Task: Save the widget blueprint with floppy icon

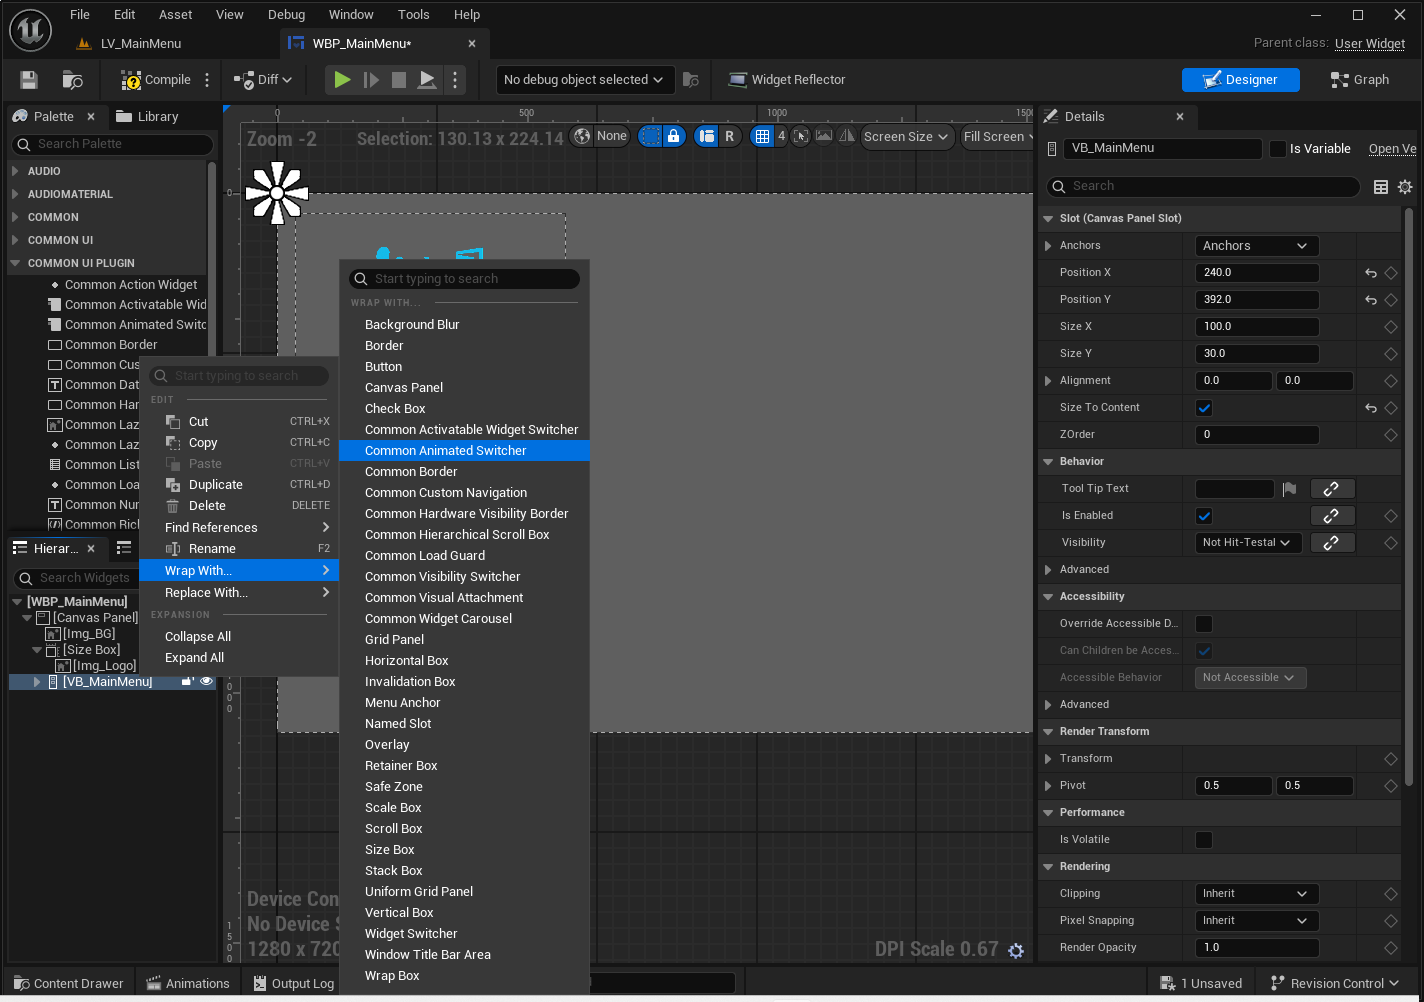Action: coord(29,80)
